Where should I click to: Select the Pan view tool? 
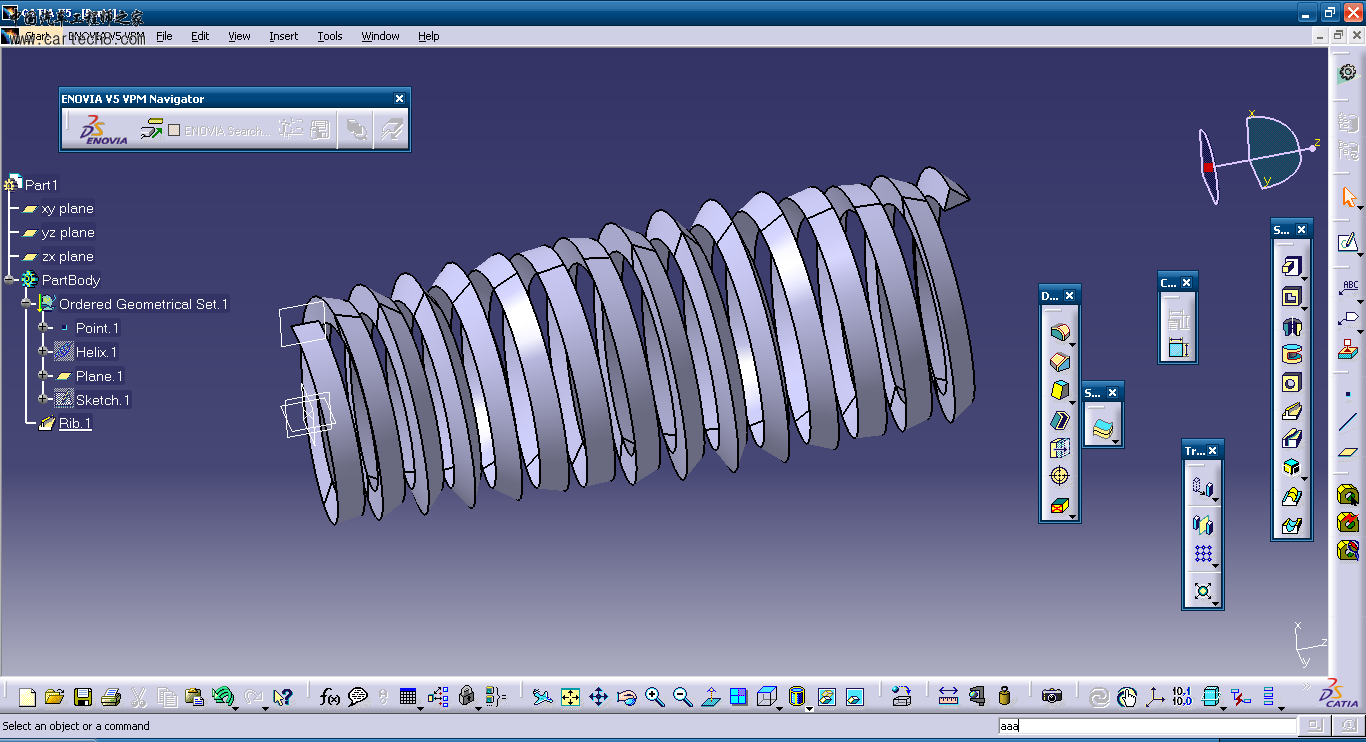point(598,697)
